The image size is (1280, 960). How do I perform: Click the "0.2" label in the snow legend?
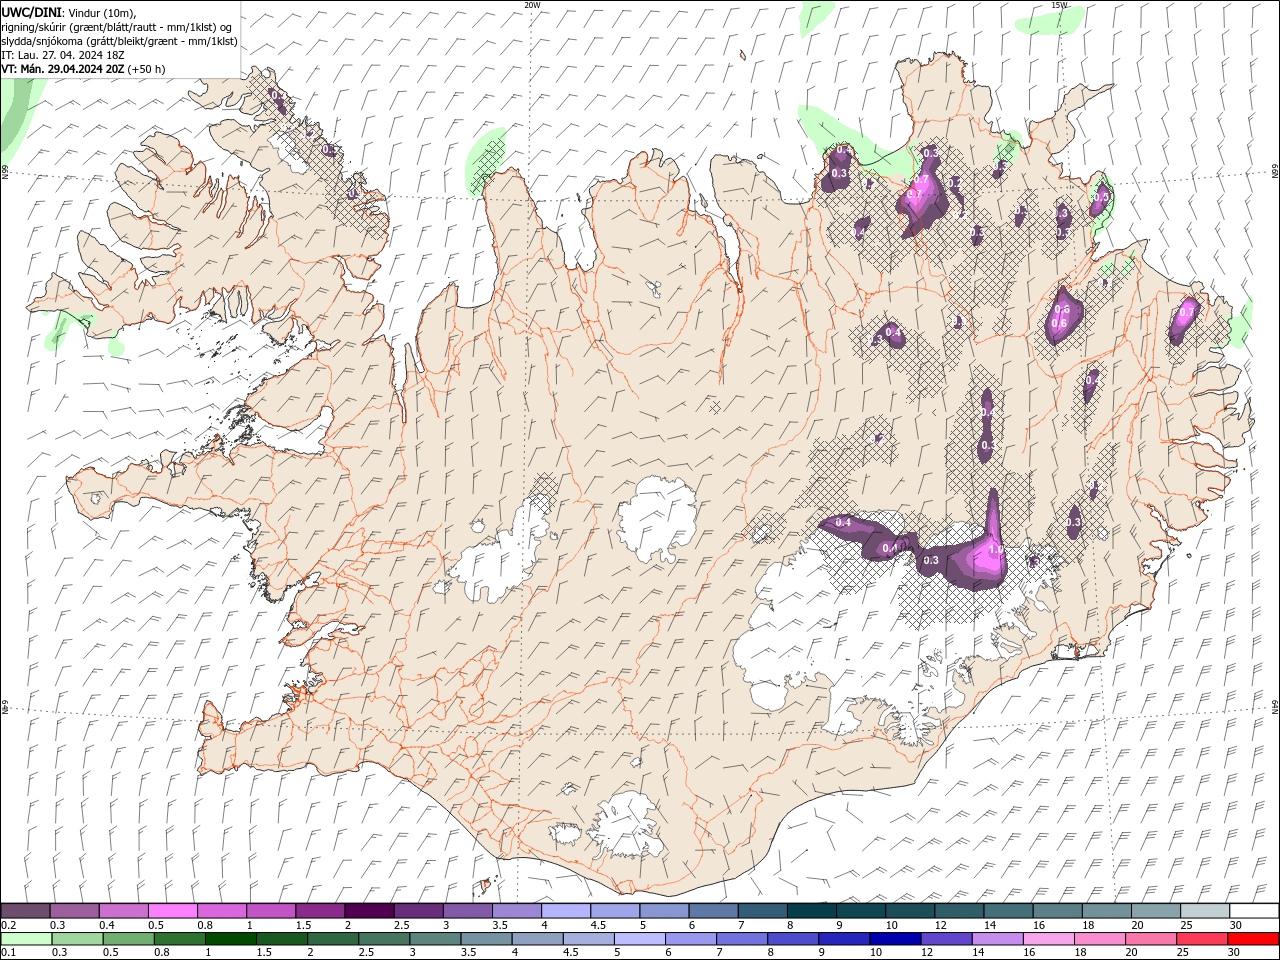[x=8, y=925]
